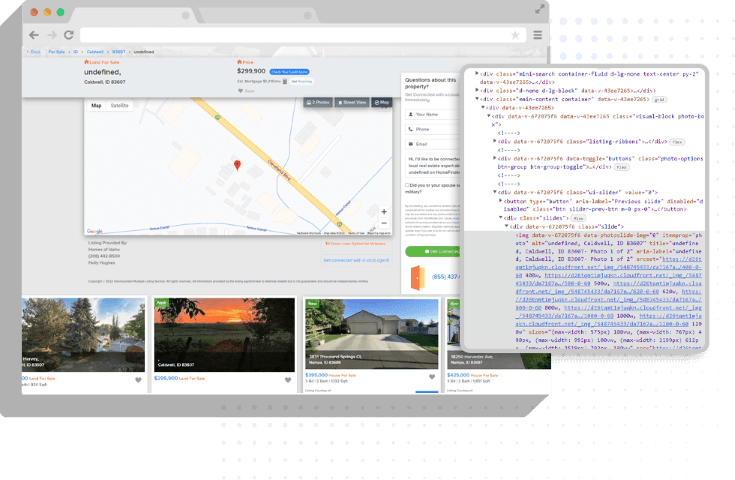Expand the Previous slide button node

tap(500, 201)
